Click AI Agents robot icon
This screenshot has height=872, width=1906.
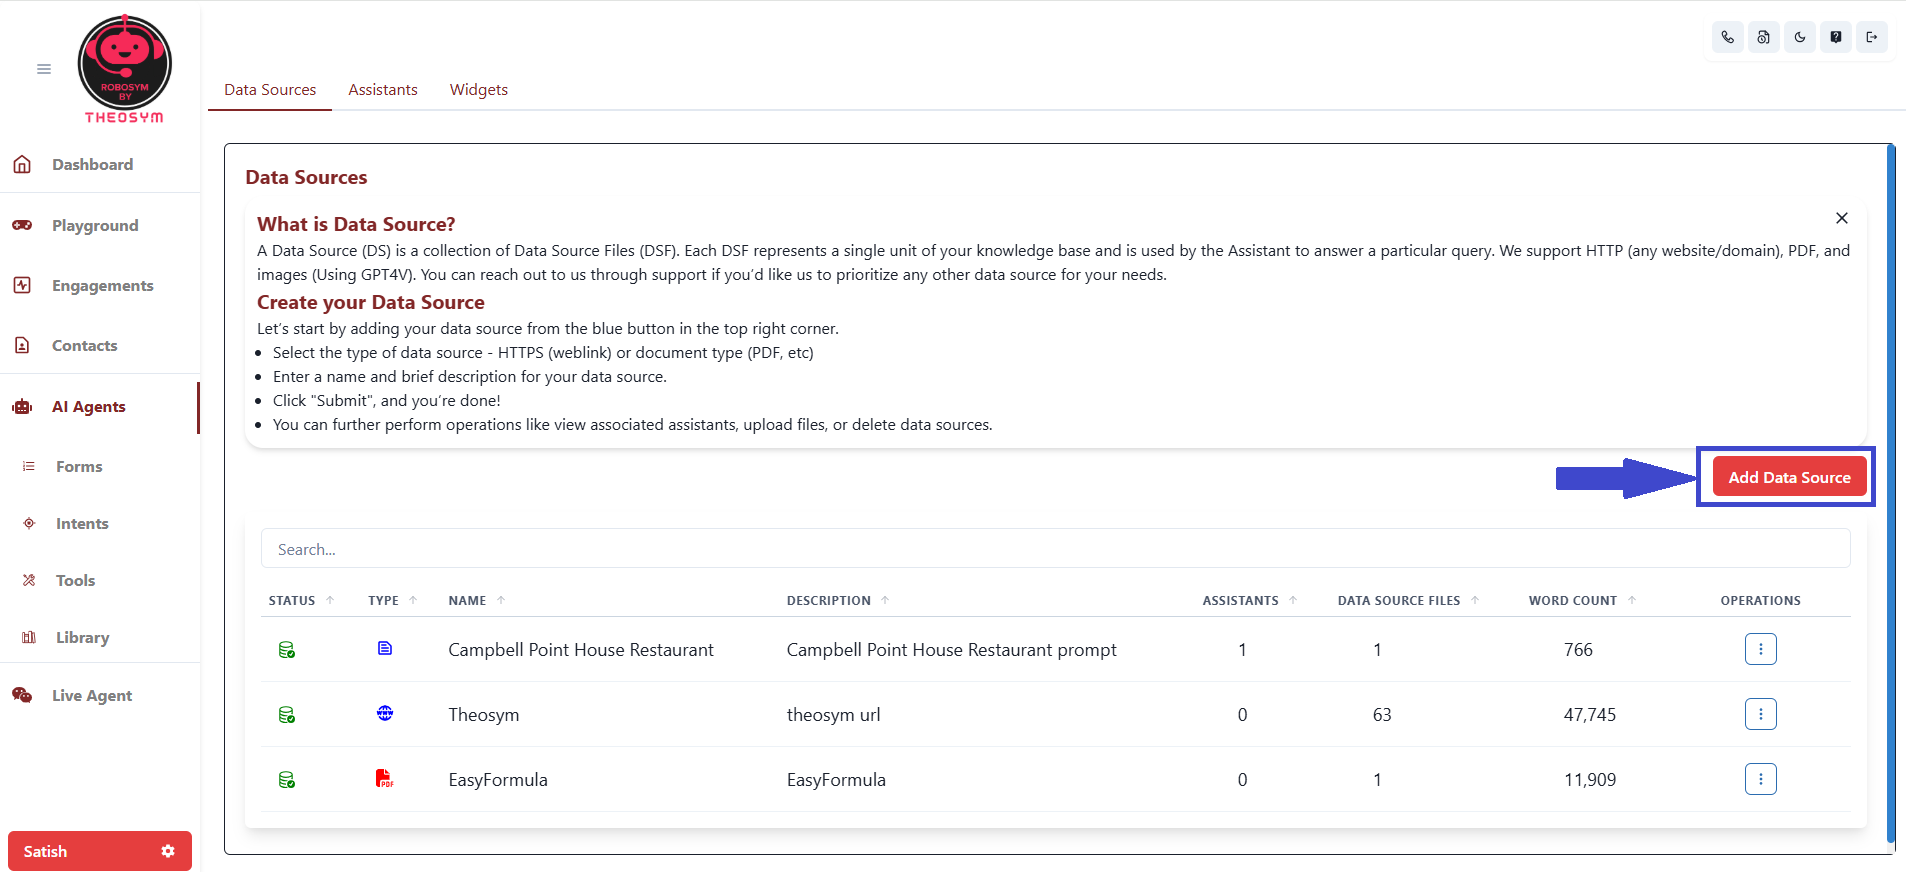point(22,406)
